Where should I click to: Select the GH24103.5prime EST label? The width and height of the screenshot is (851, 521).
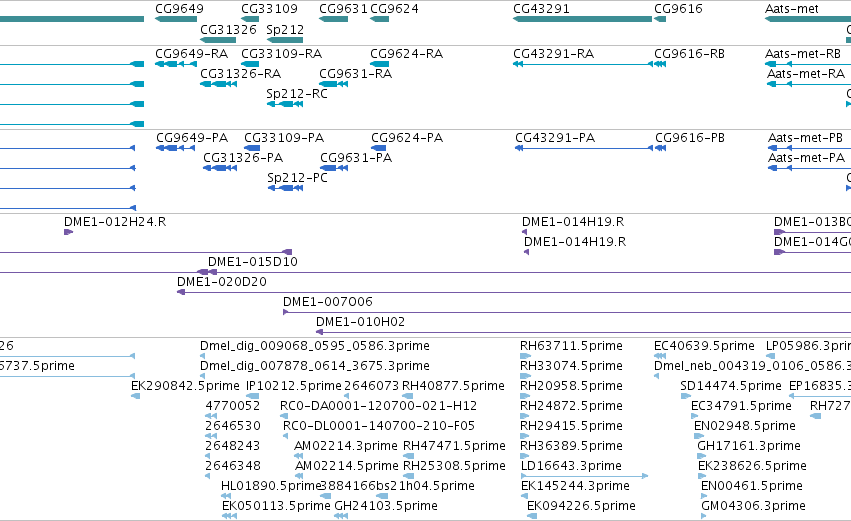point(386,506)
